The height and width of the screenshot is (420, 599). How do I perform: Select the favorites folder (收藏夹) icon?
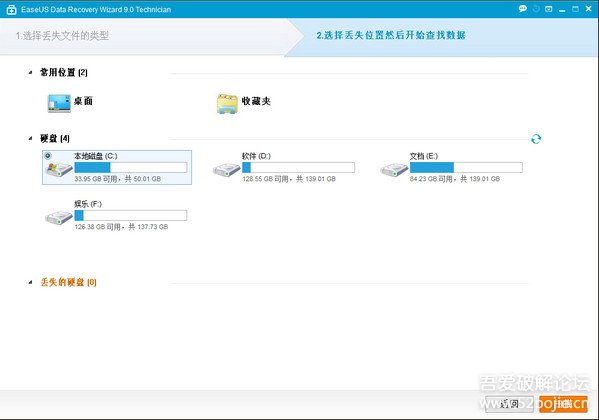pyautogui.click(x=227, y=104)
